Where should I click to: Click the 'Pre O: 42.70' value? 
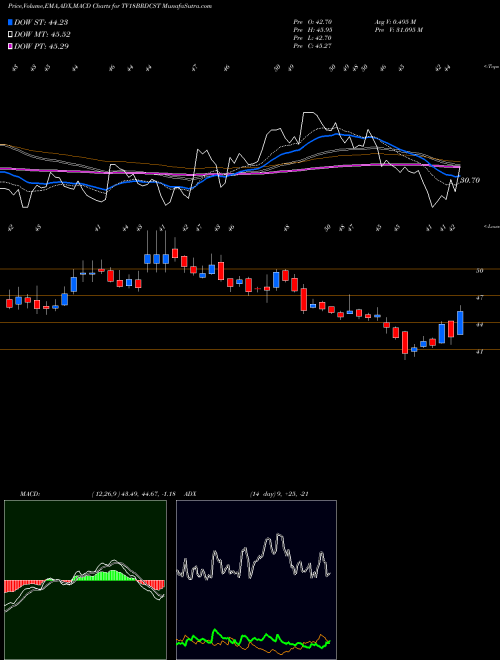point(313,22)
